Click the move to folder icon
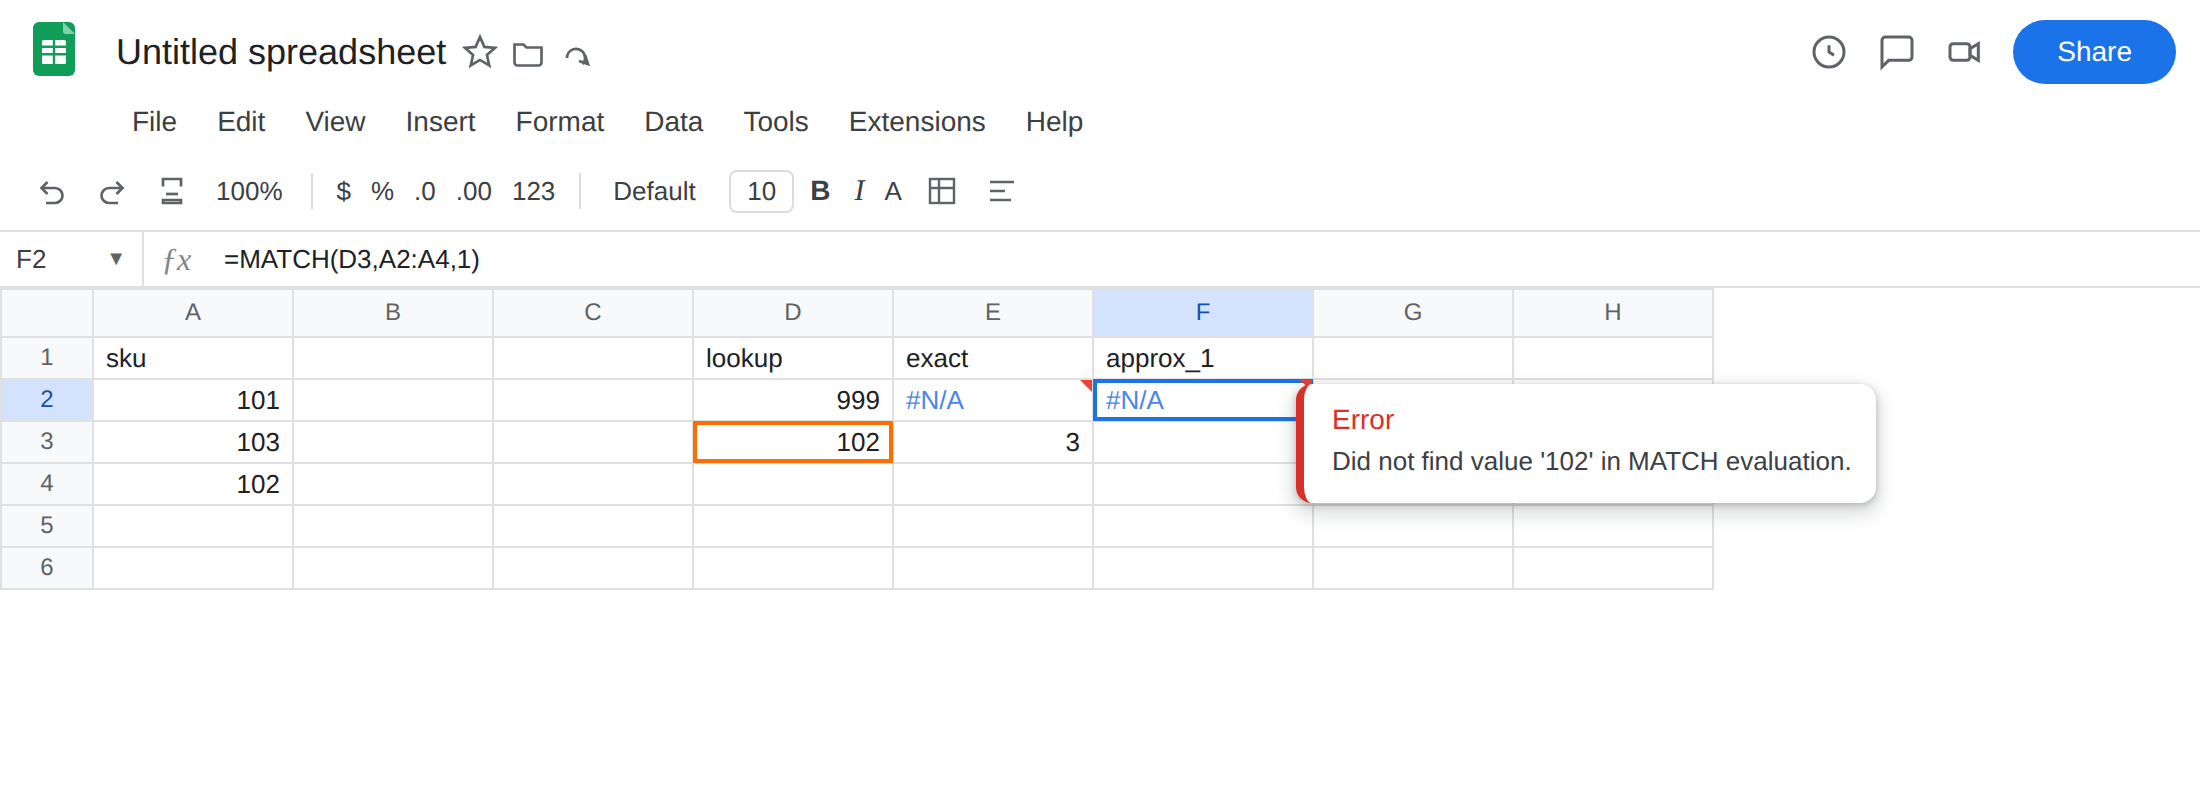This screenshot has width=2200, height=800. (528, 54)
